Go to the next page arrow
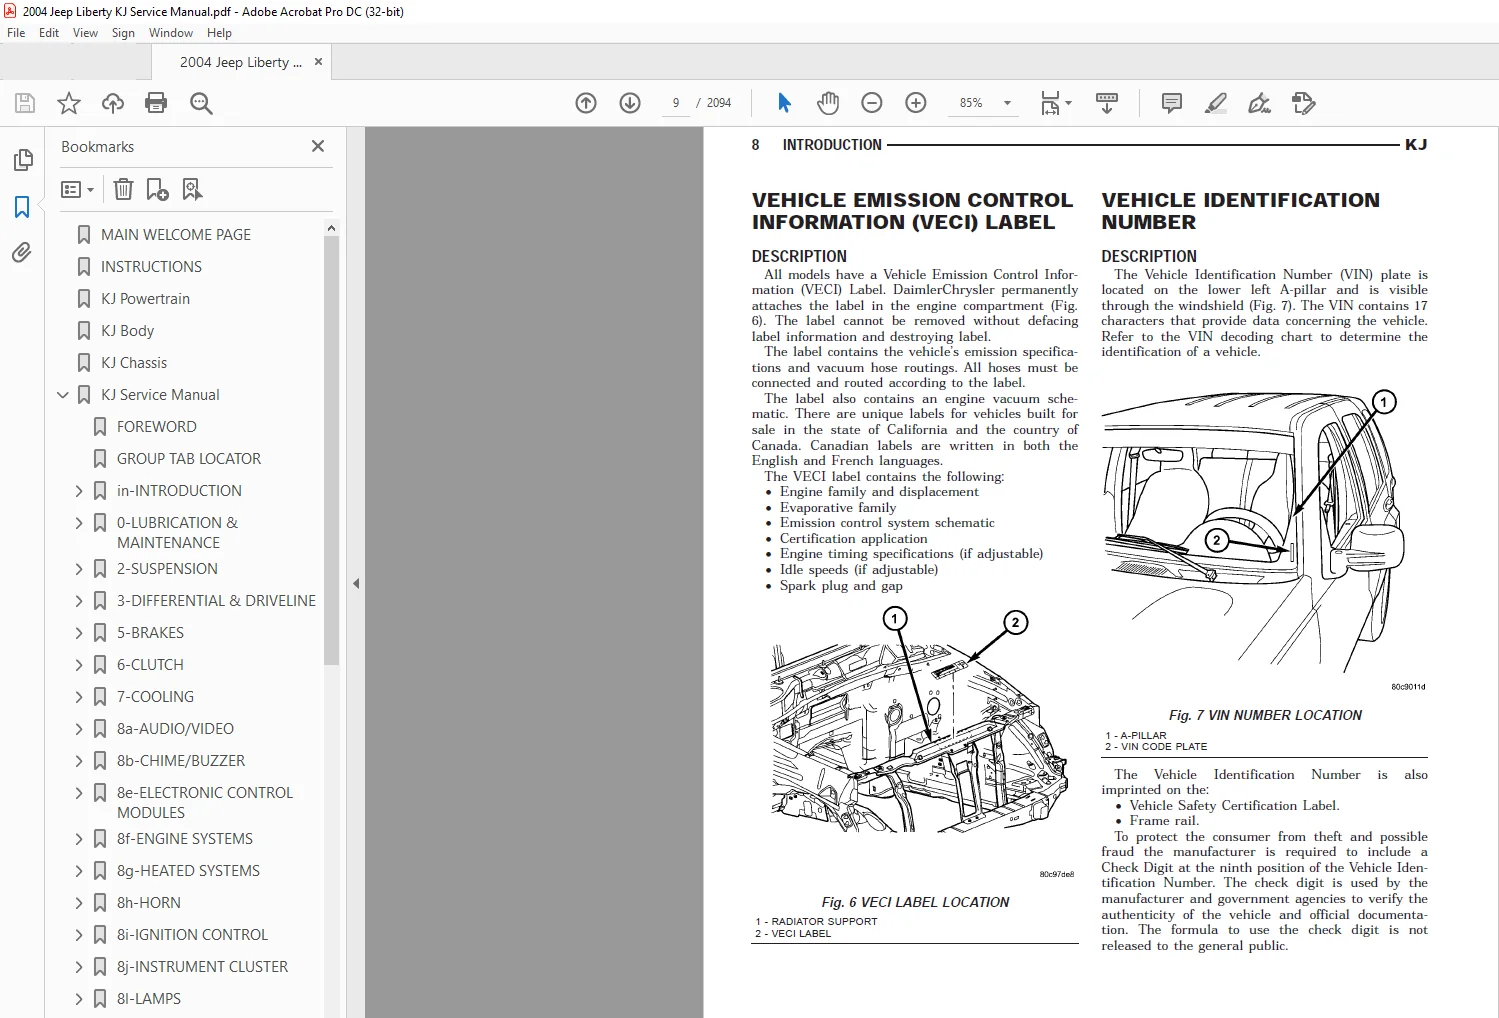1499x1018 pixels. 630,103
